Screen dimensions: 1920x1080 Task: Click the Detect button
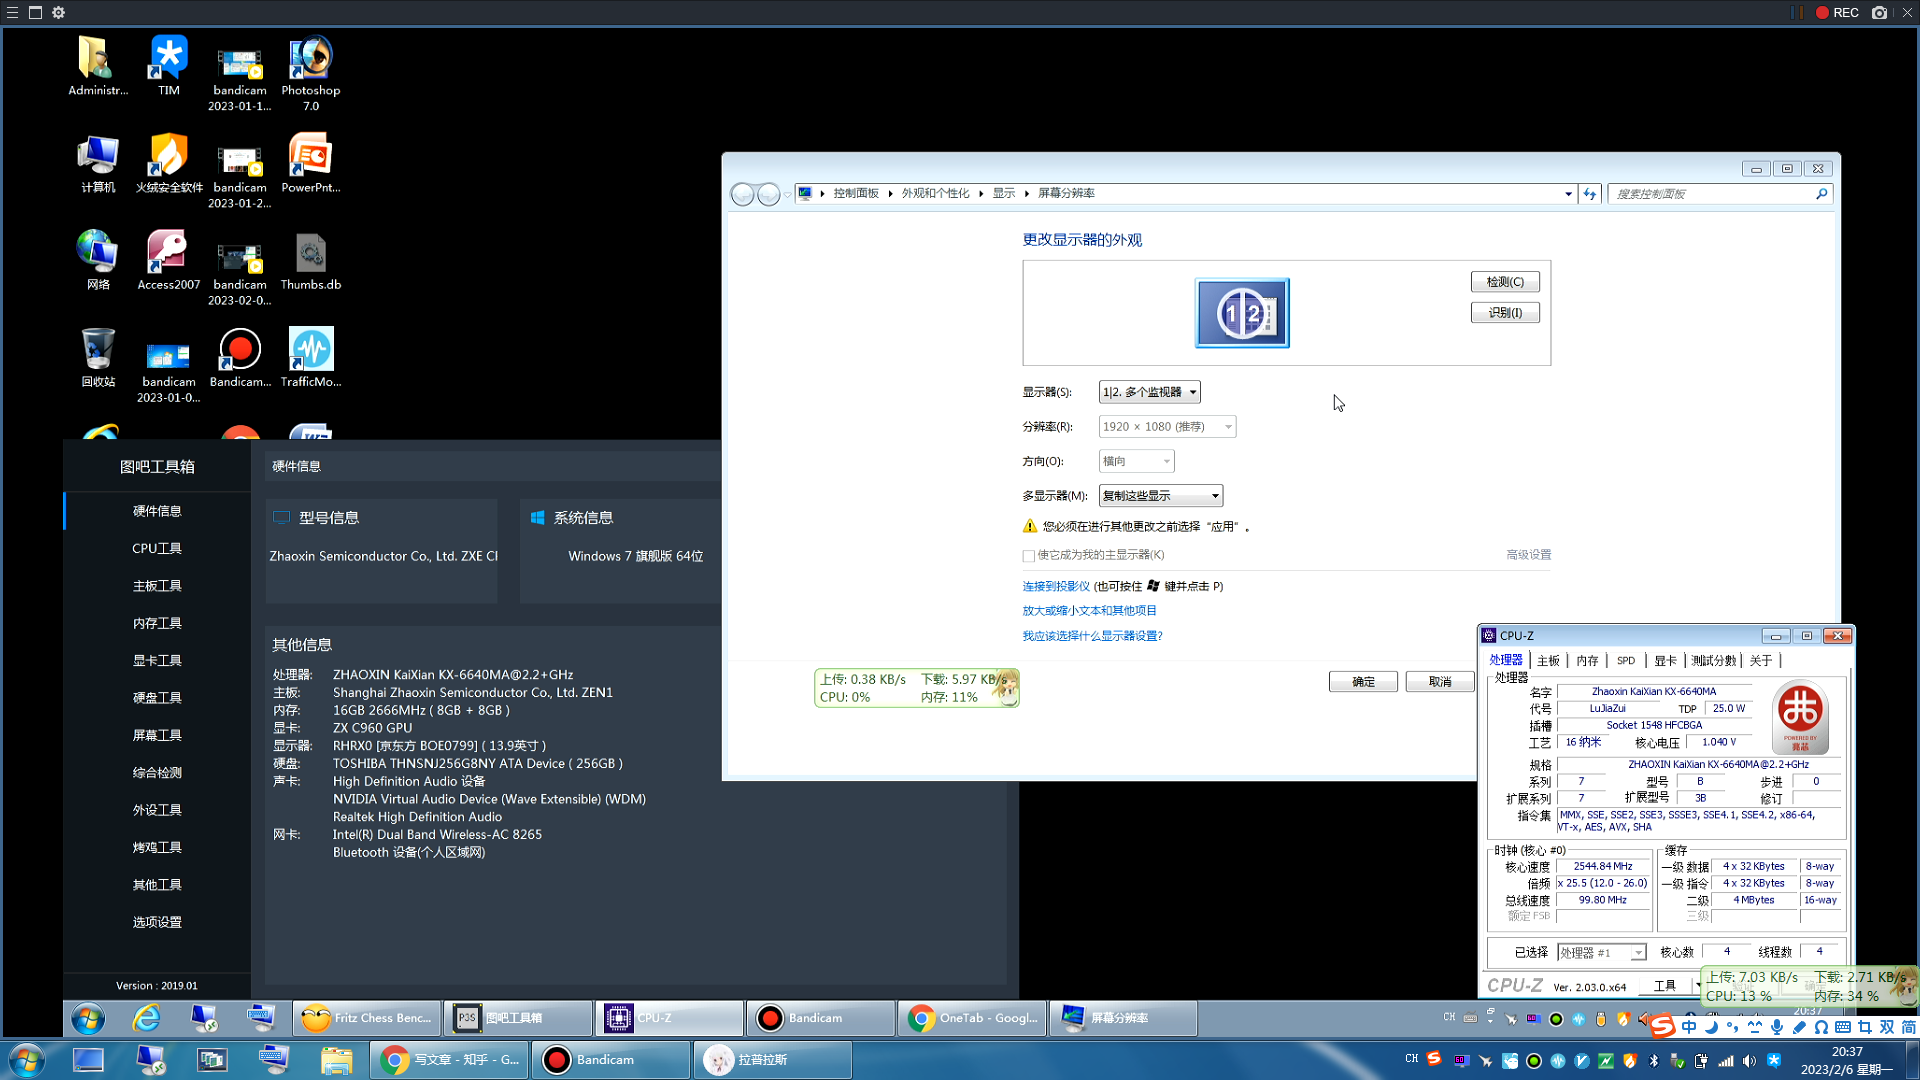[1505, 282]
